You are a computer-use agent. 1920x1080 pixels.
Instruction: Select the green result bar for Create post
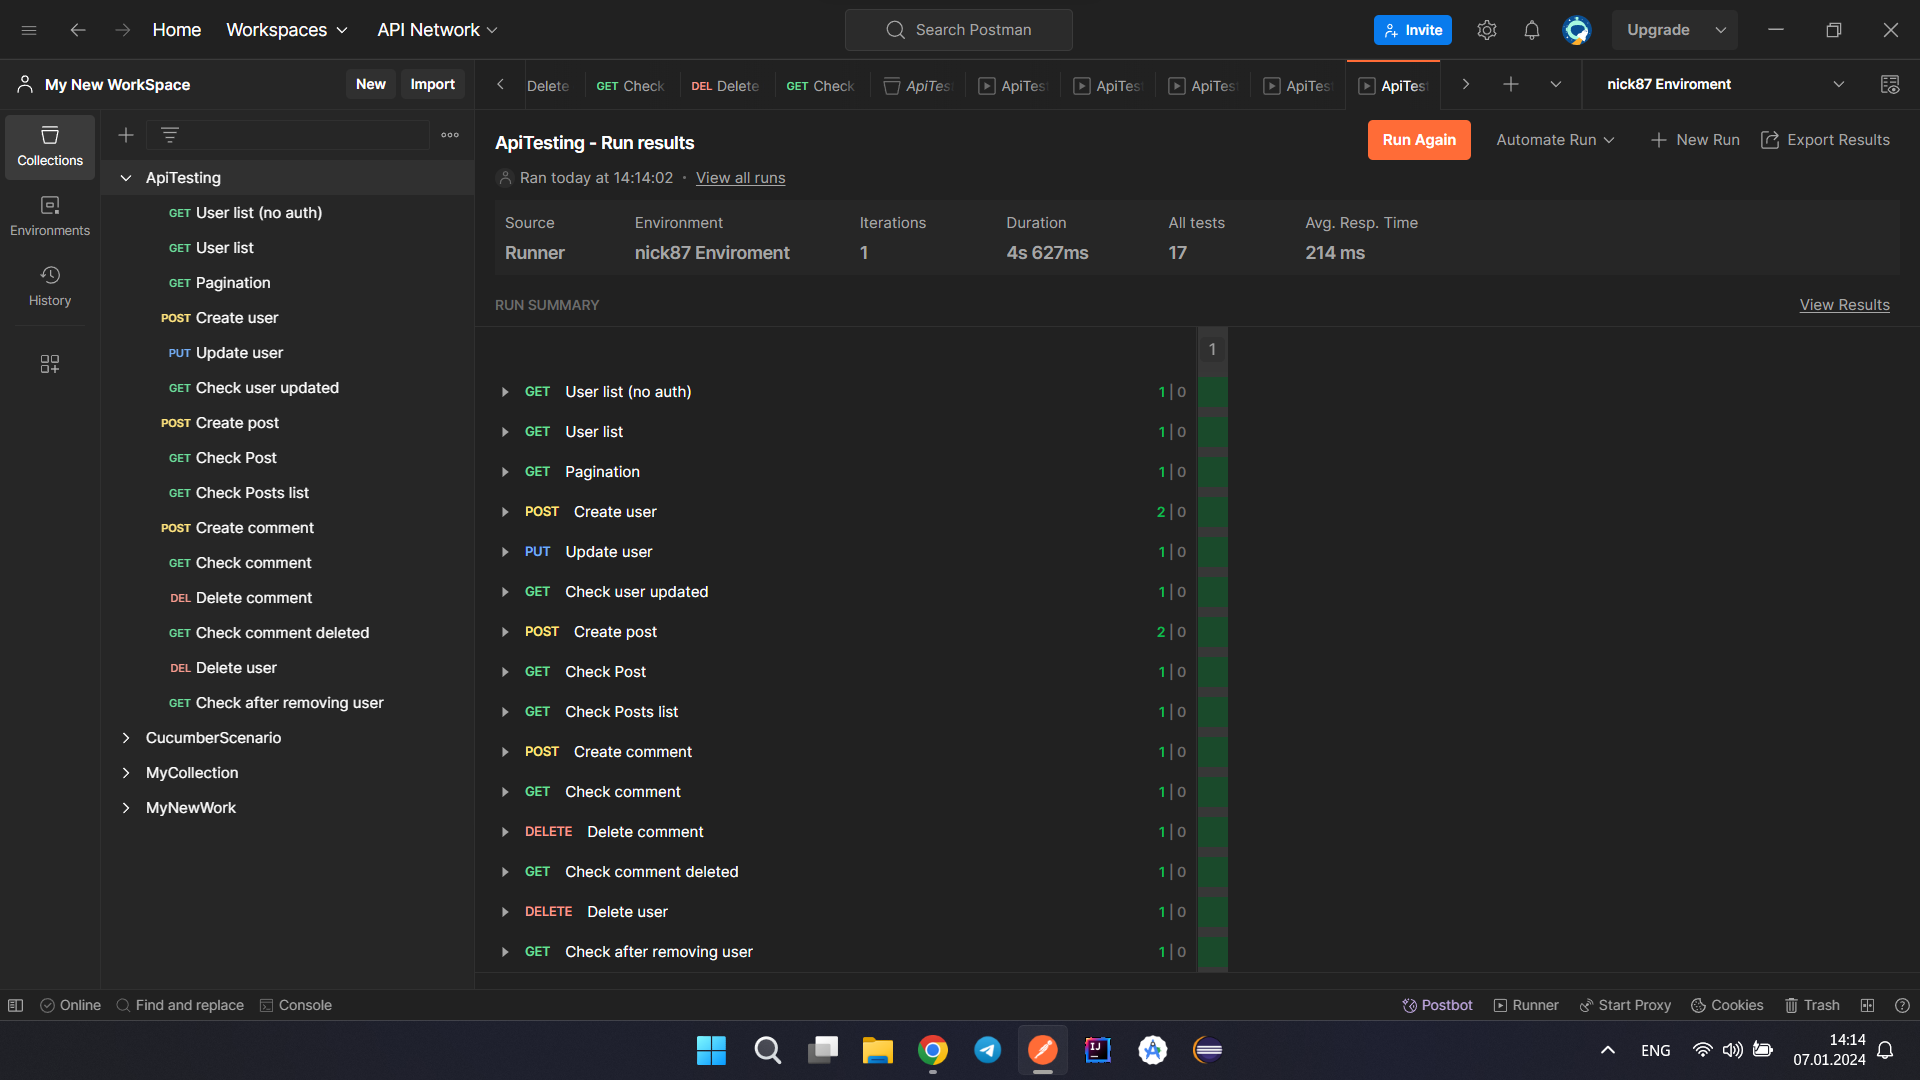coord(1213,632)
